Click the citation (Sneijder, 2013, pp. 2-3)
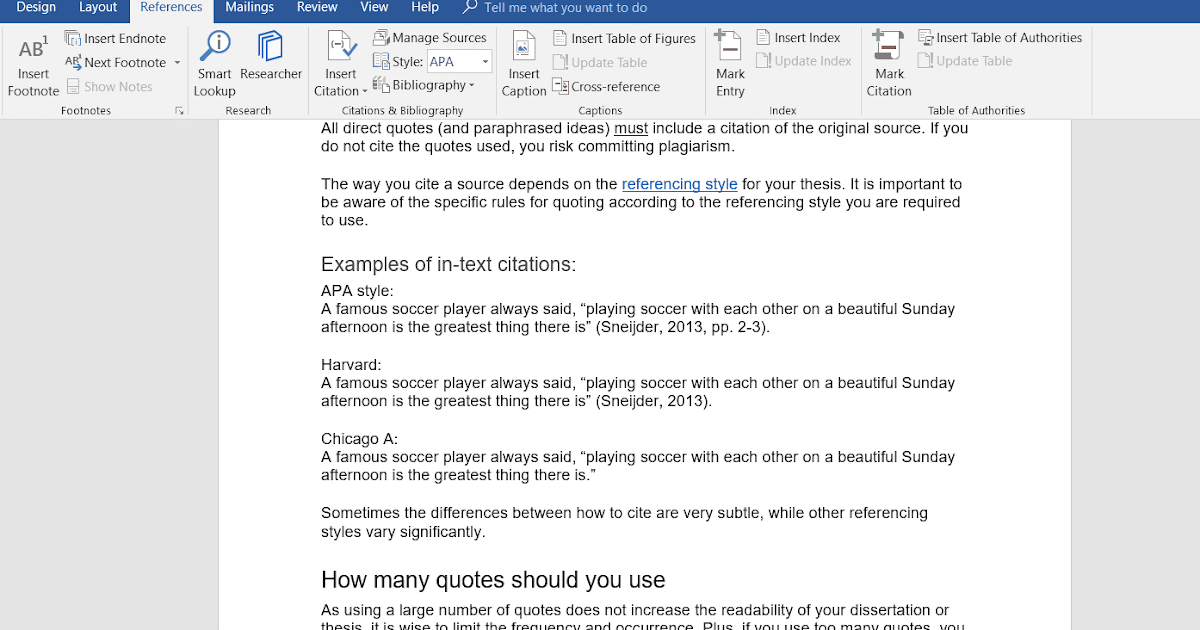This screenshot has height=630, width=1200. (x=683, y=327)
